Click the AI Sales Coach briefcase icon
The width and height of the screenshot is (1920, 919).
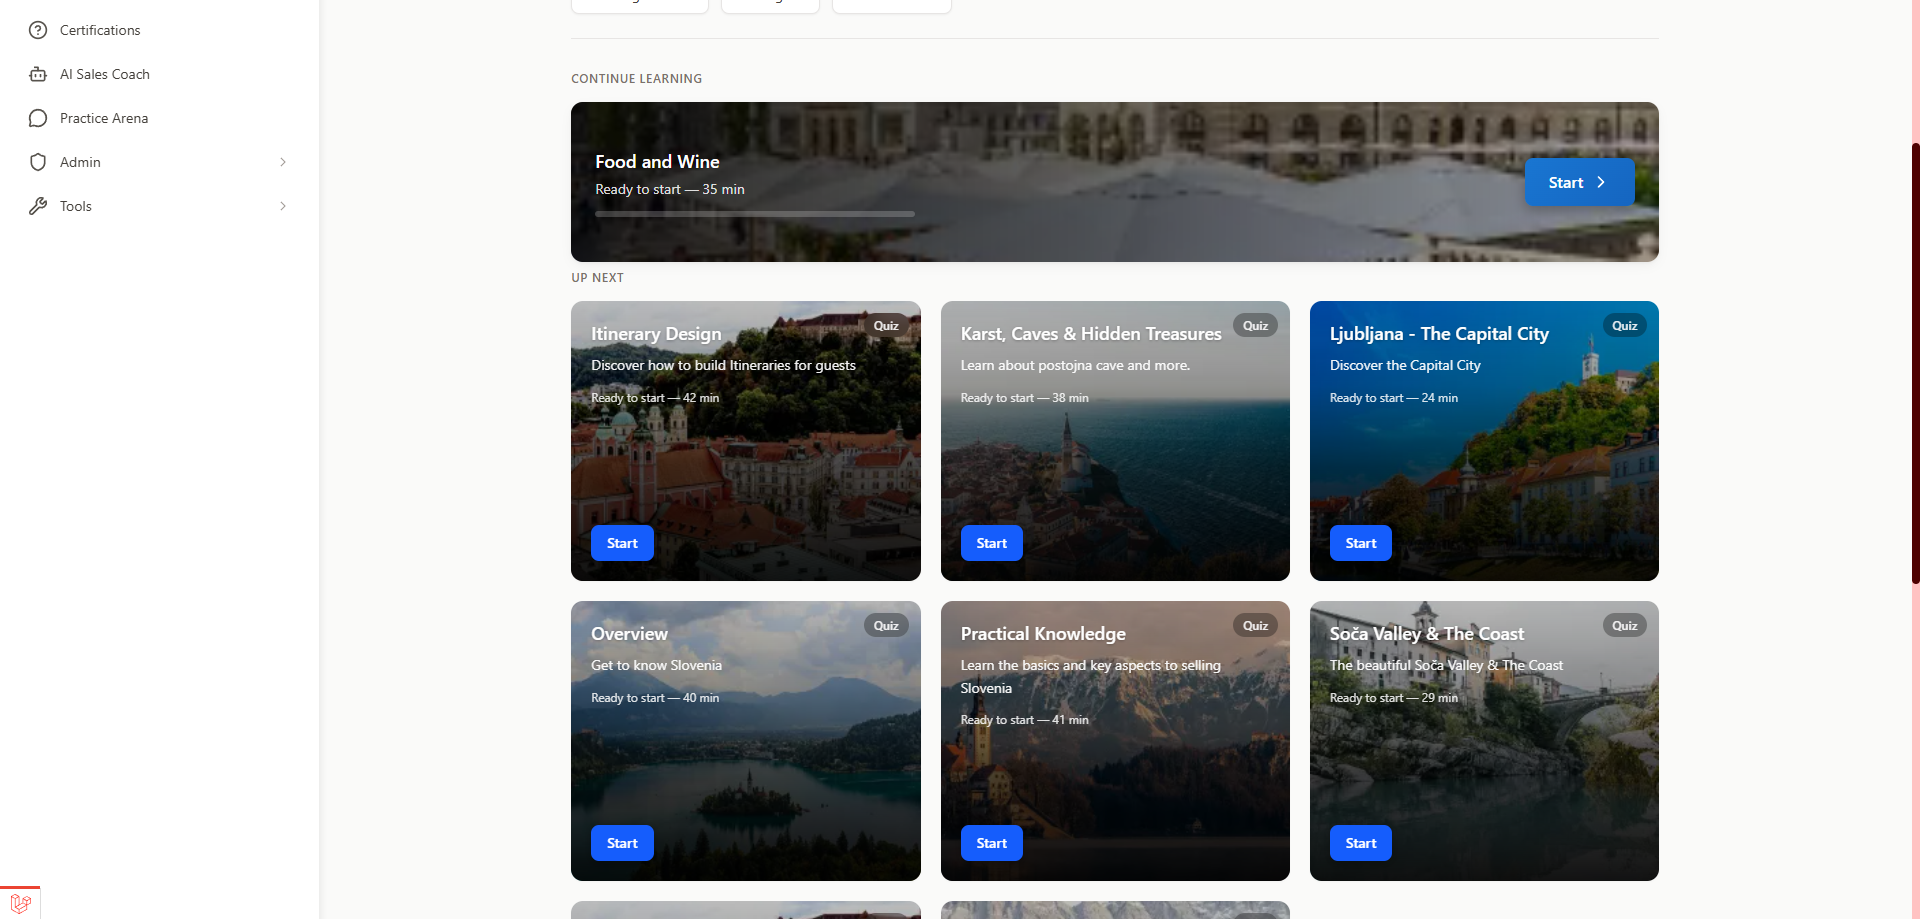point(37,74)
